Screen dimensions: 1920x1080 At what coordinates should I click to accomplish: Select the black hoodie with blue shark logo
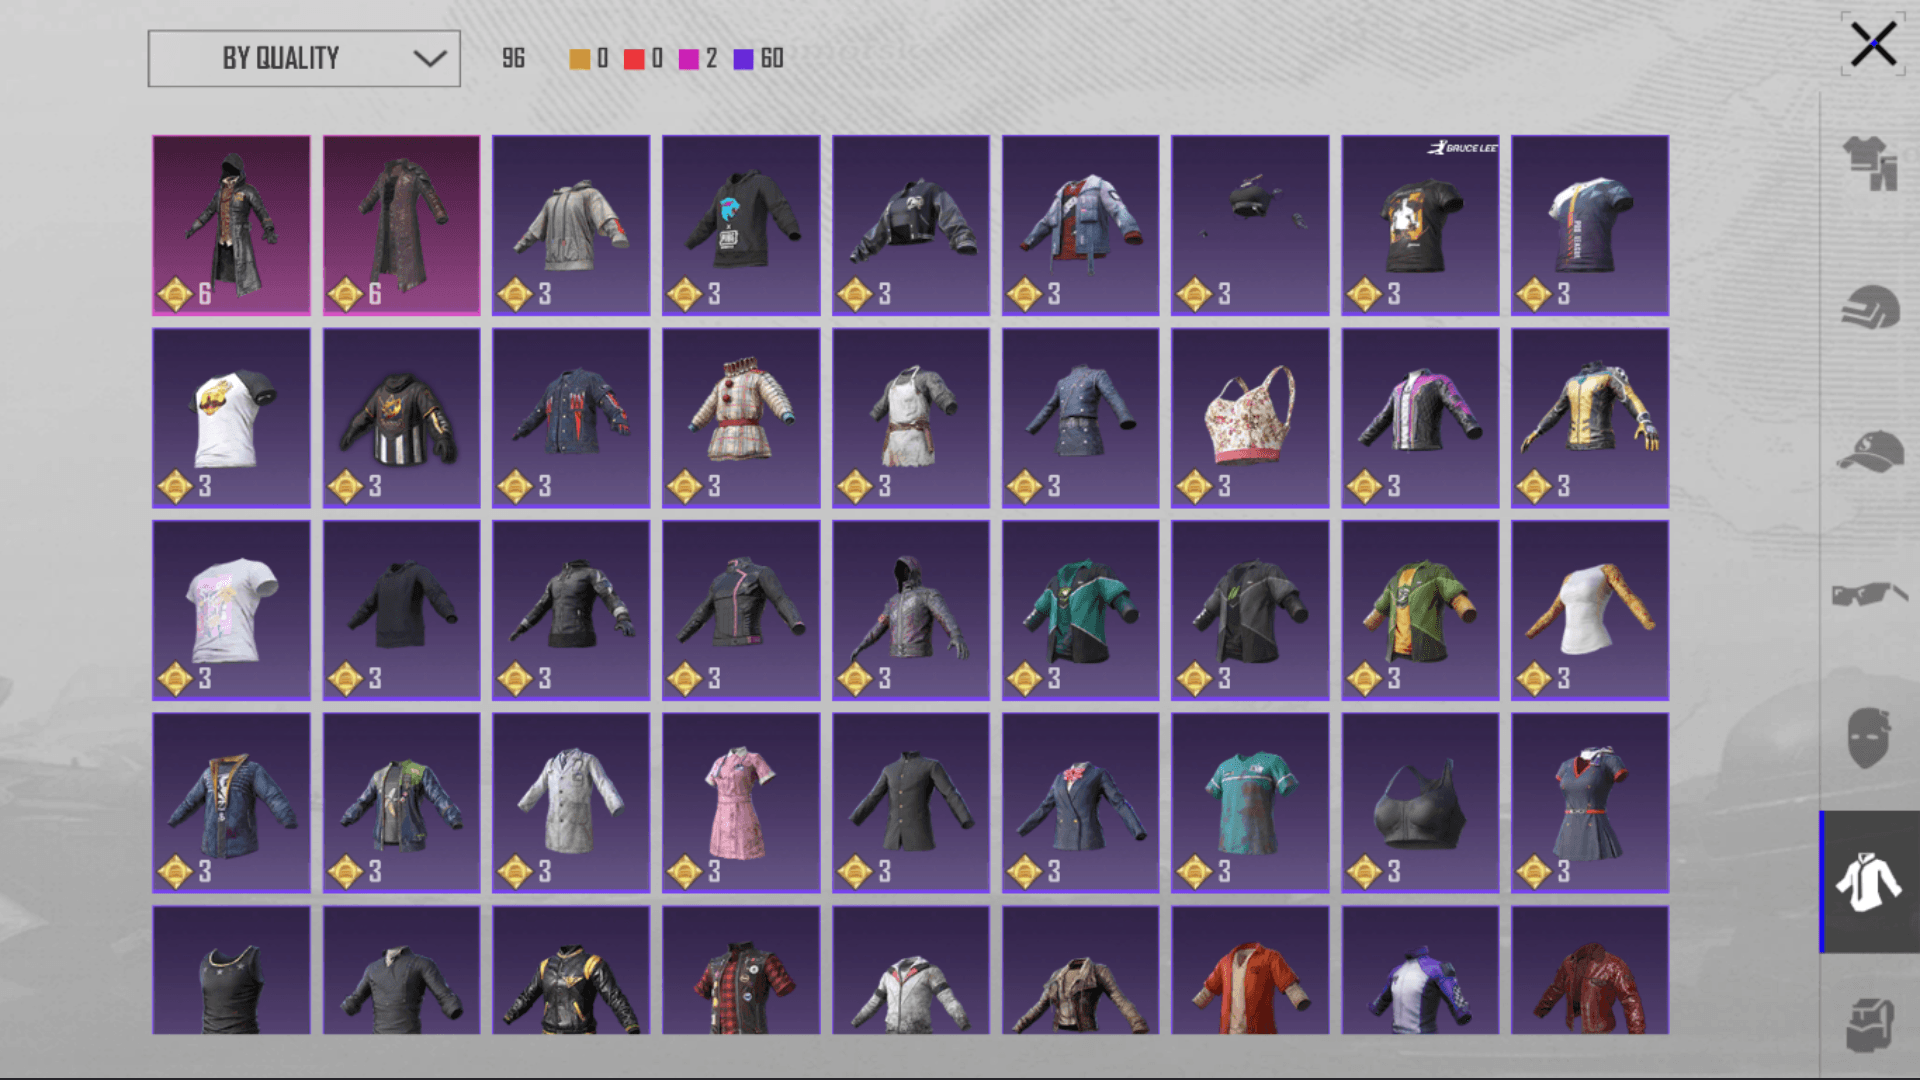(741, 225)
